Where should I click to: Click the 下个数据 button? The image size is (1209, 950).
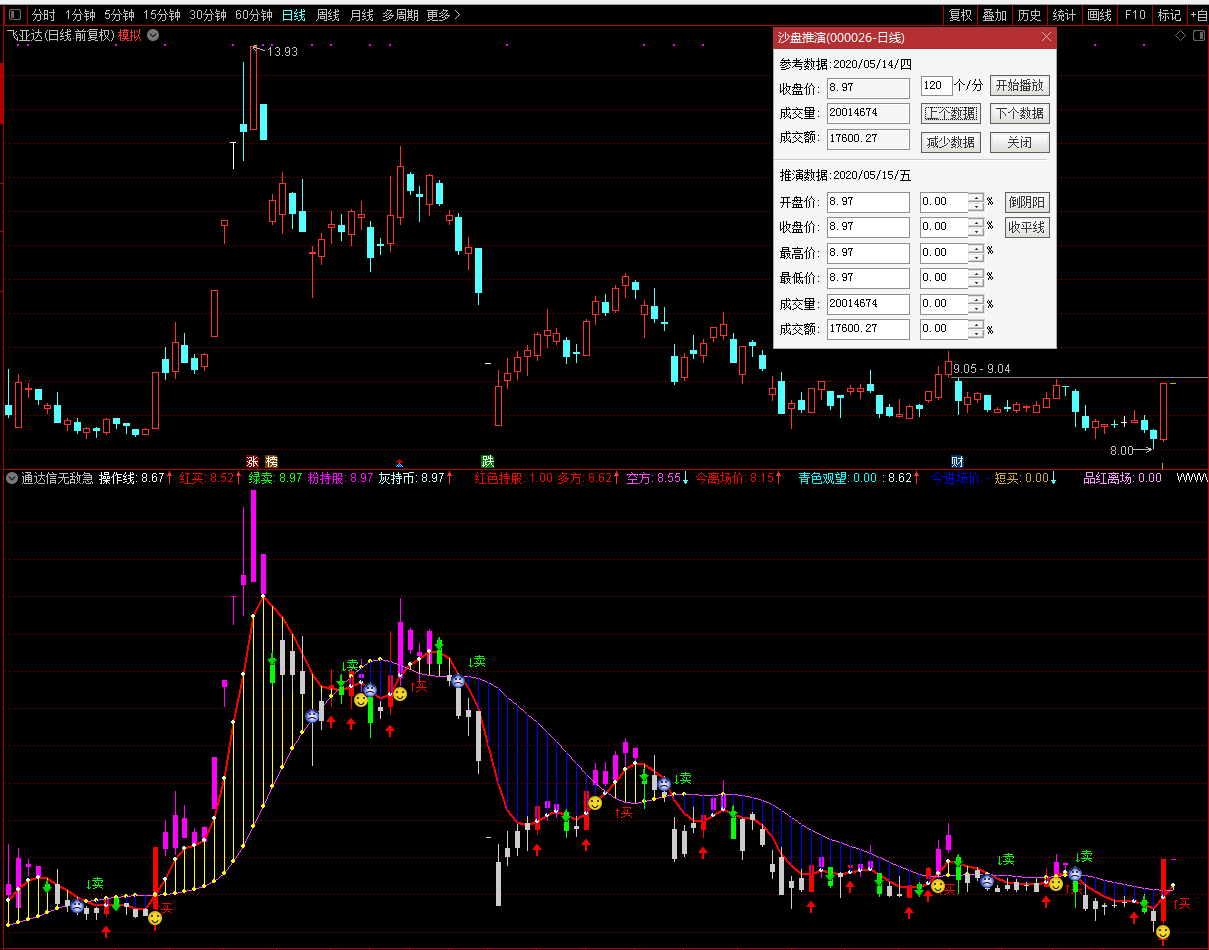1020,114
